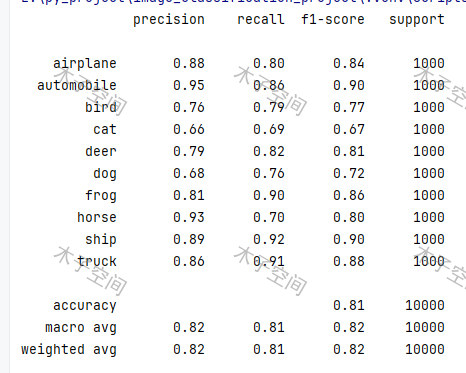Viewport: 466px width, 373px height.
Task: Click the accuracy support value 10000
Action: coord(425,305)
